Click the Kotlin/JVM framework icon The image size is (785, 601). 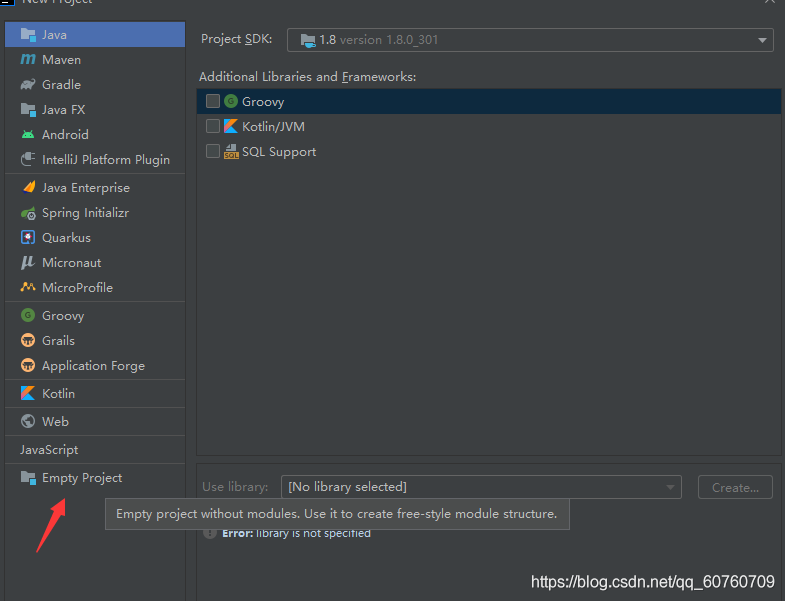click(231, 126)
